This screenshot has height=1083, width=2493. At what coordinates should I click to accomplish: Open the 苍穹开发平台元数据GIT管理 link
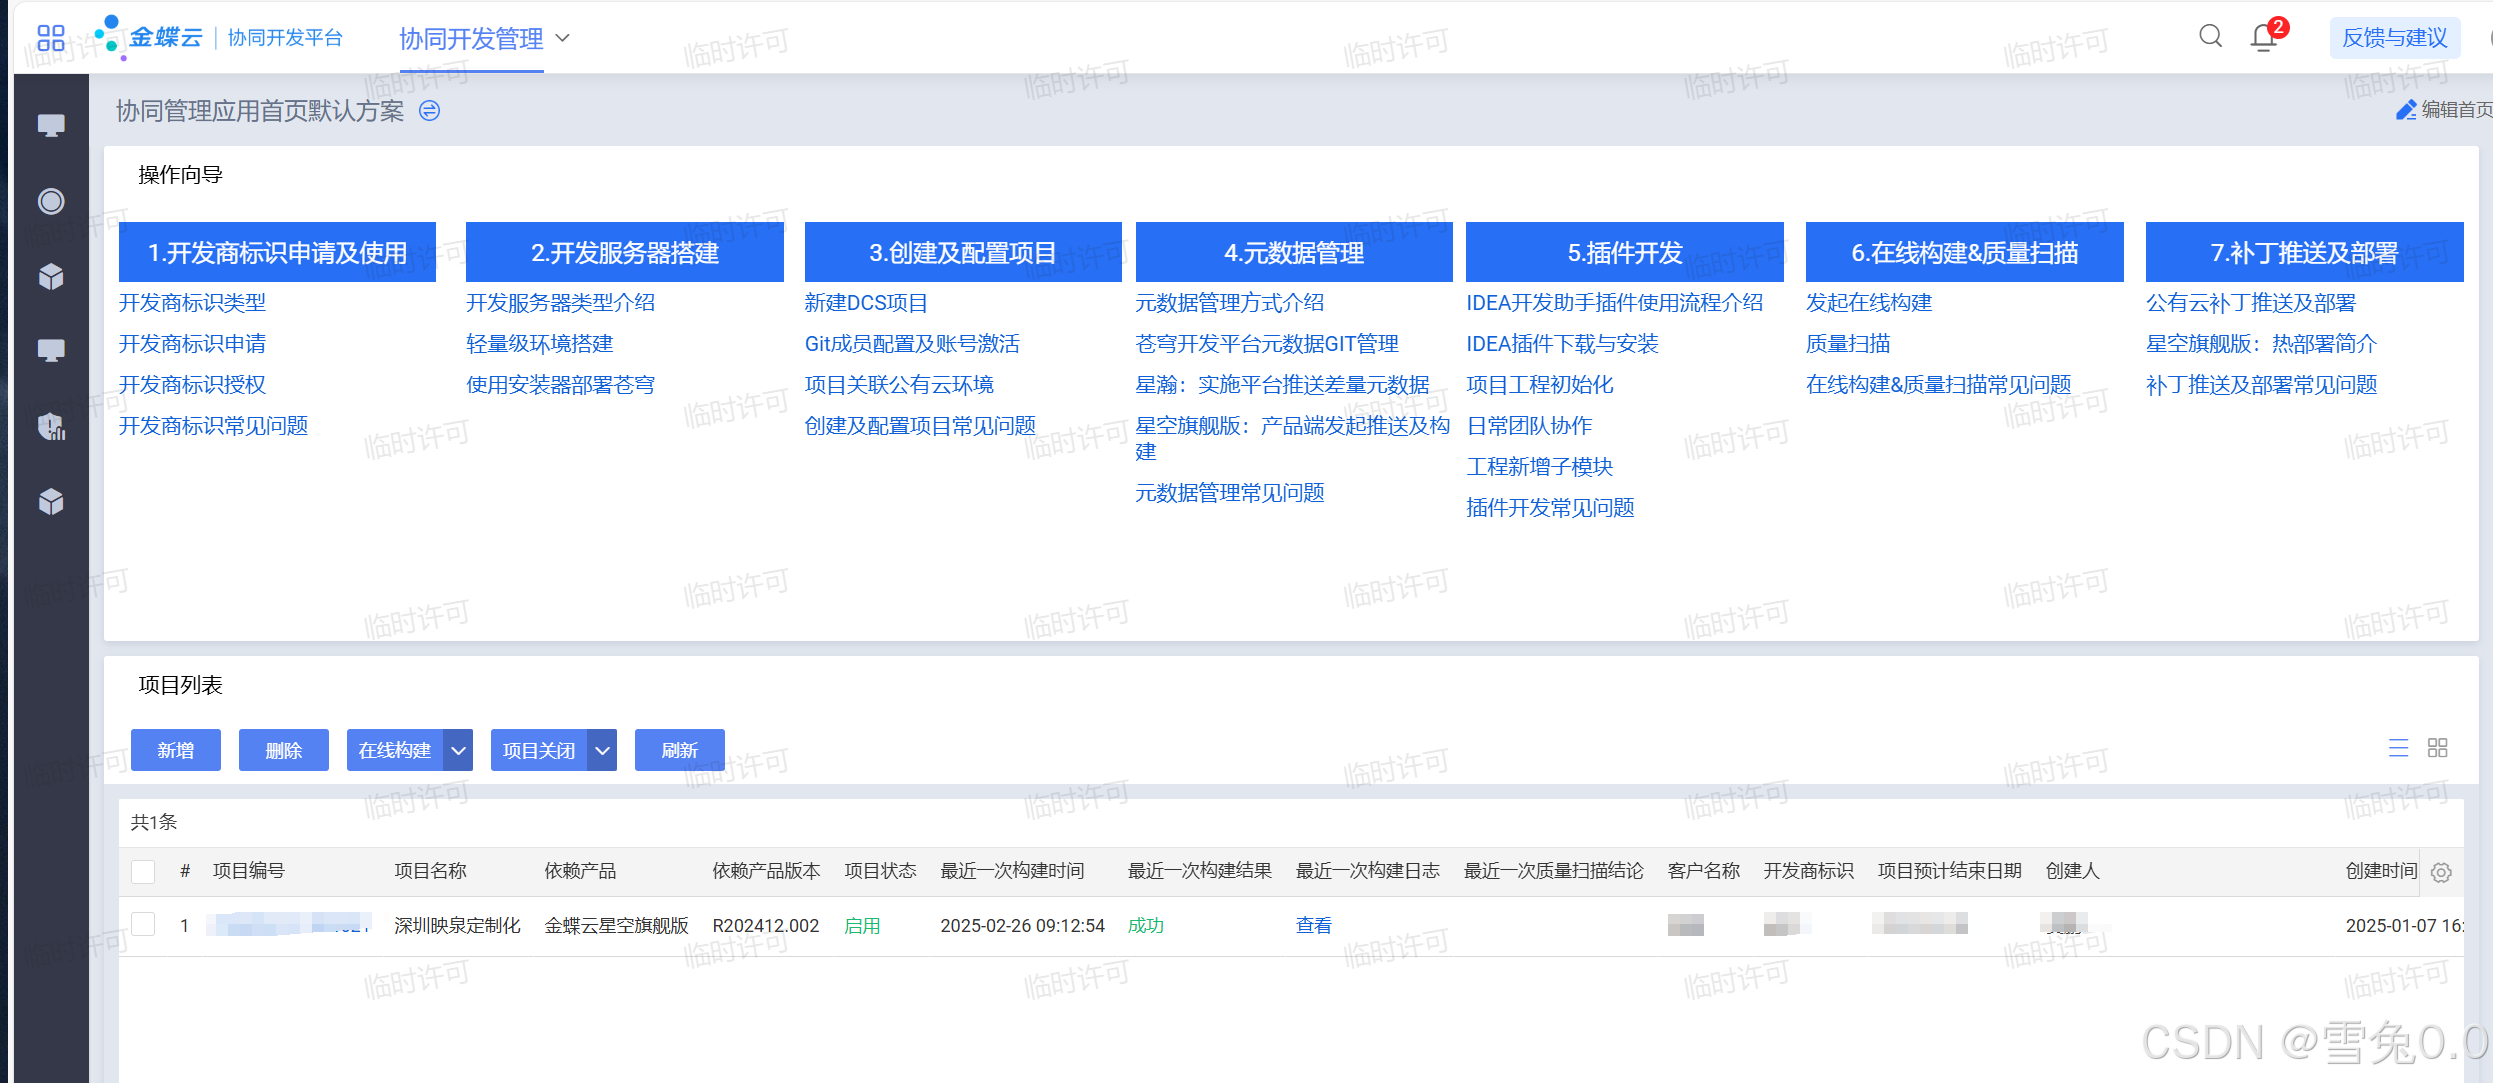pyautogui.click(x=1267, y=344)
